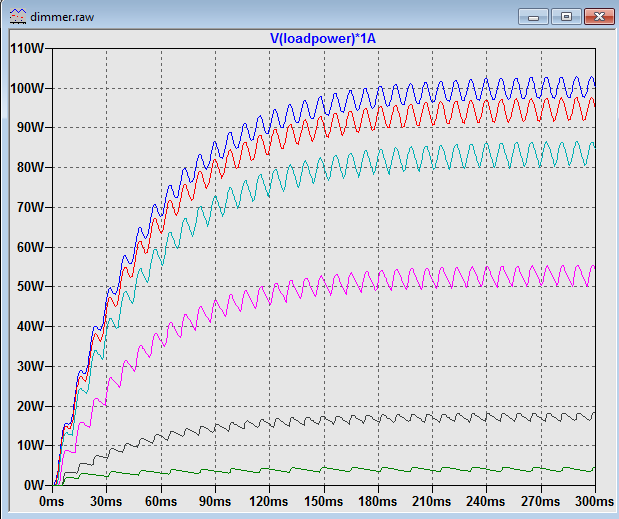
Task: Click the 60W vertical axis label
Action: [x=31, y=247]
